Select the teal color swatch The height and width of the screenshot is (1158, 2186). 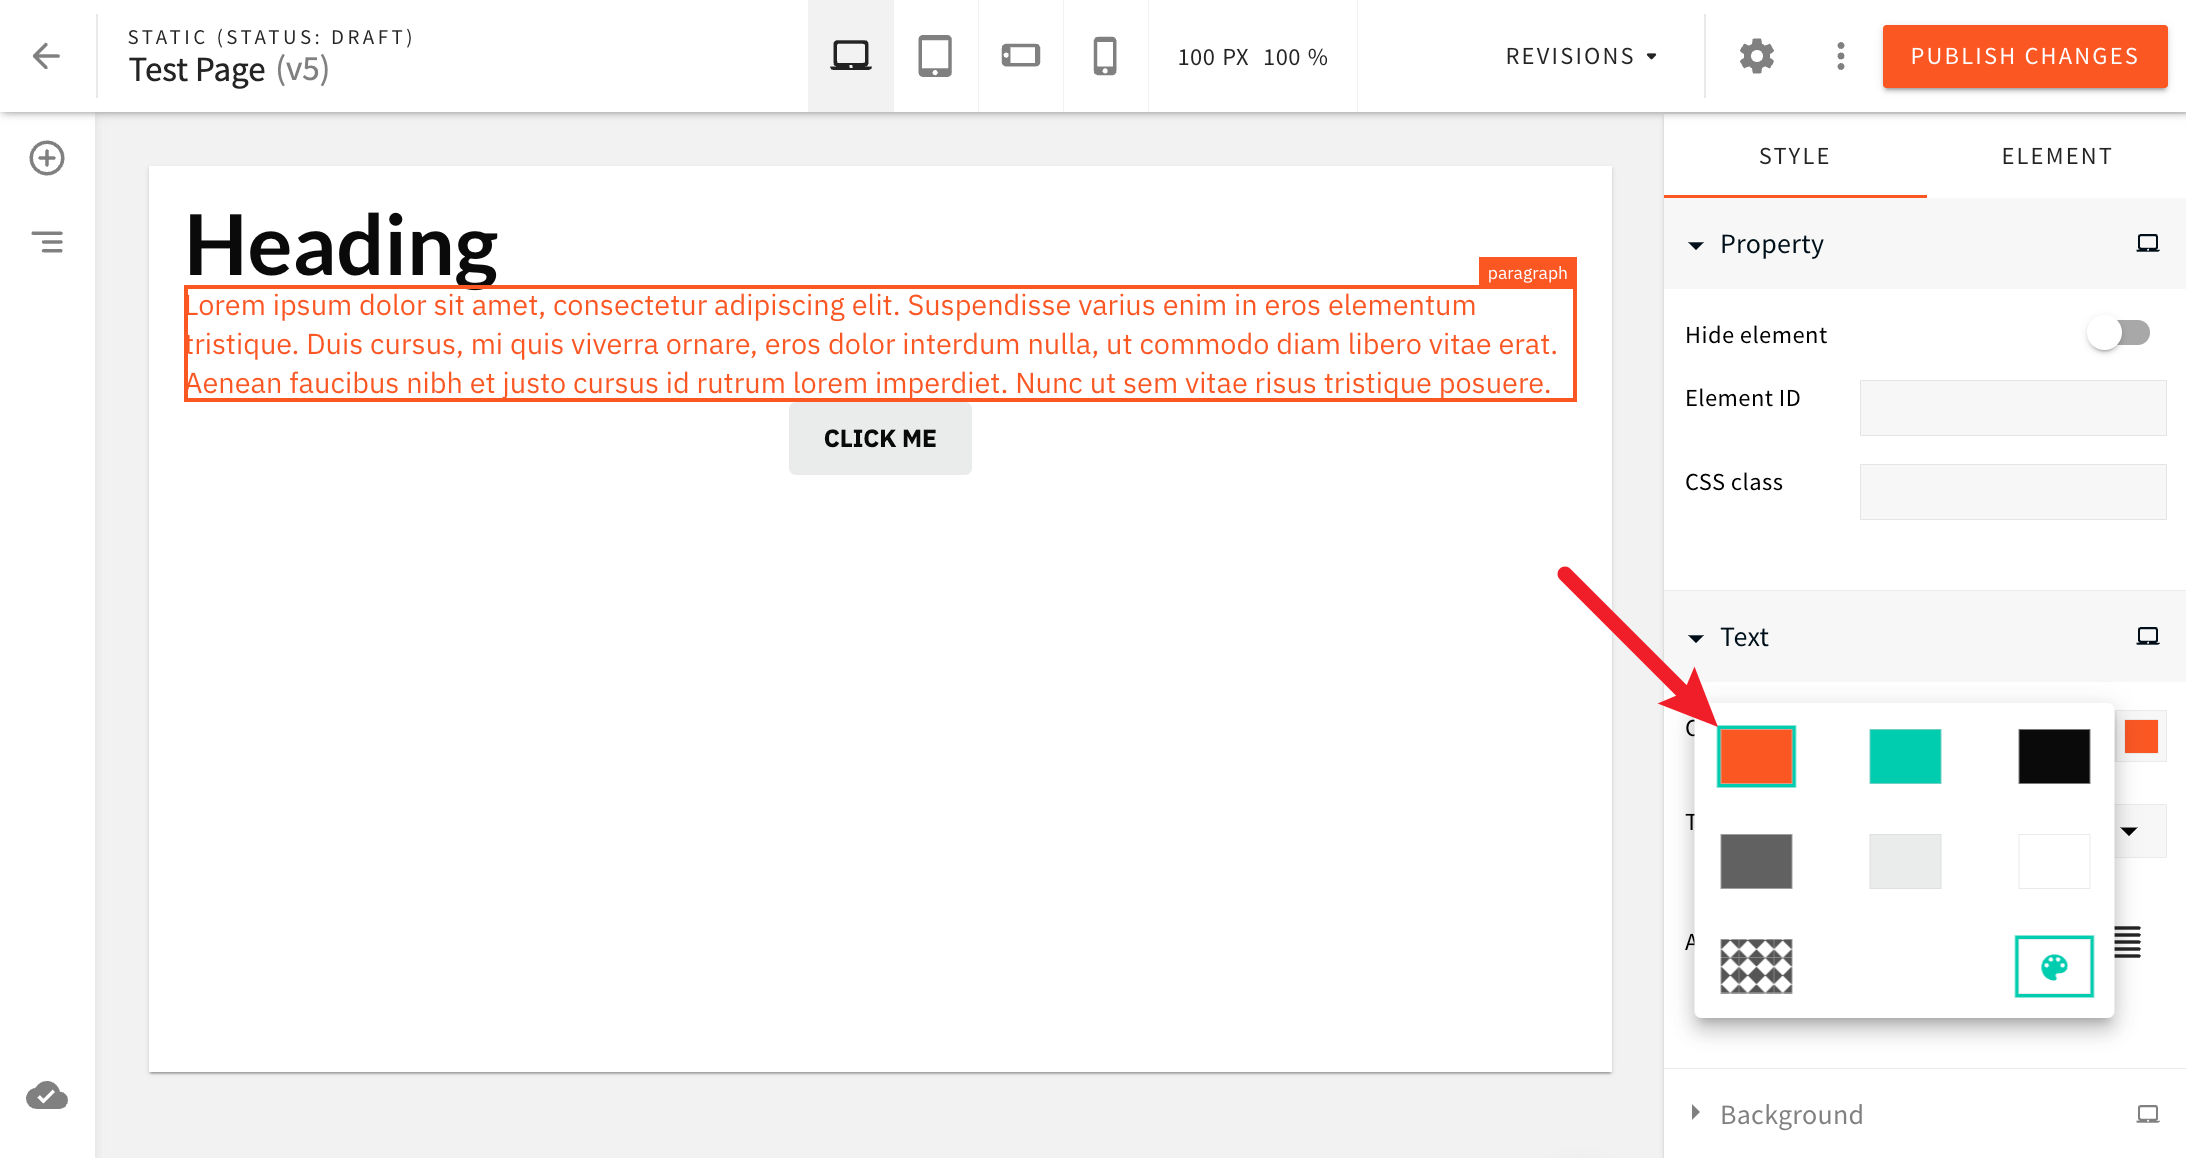pos(1904,756)
